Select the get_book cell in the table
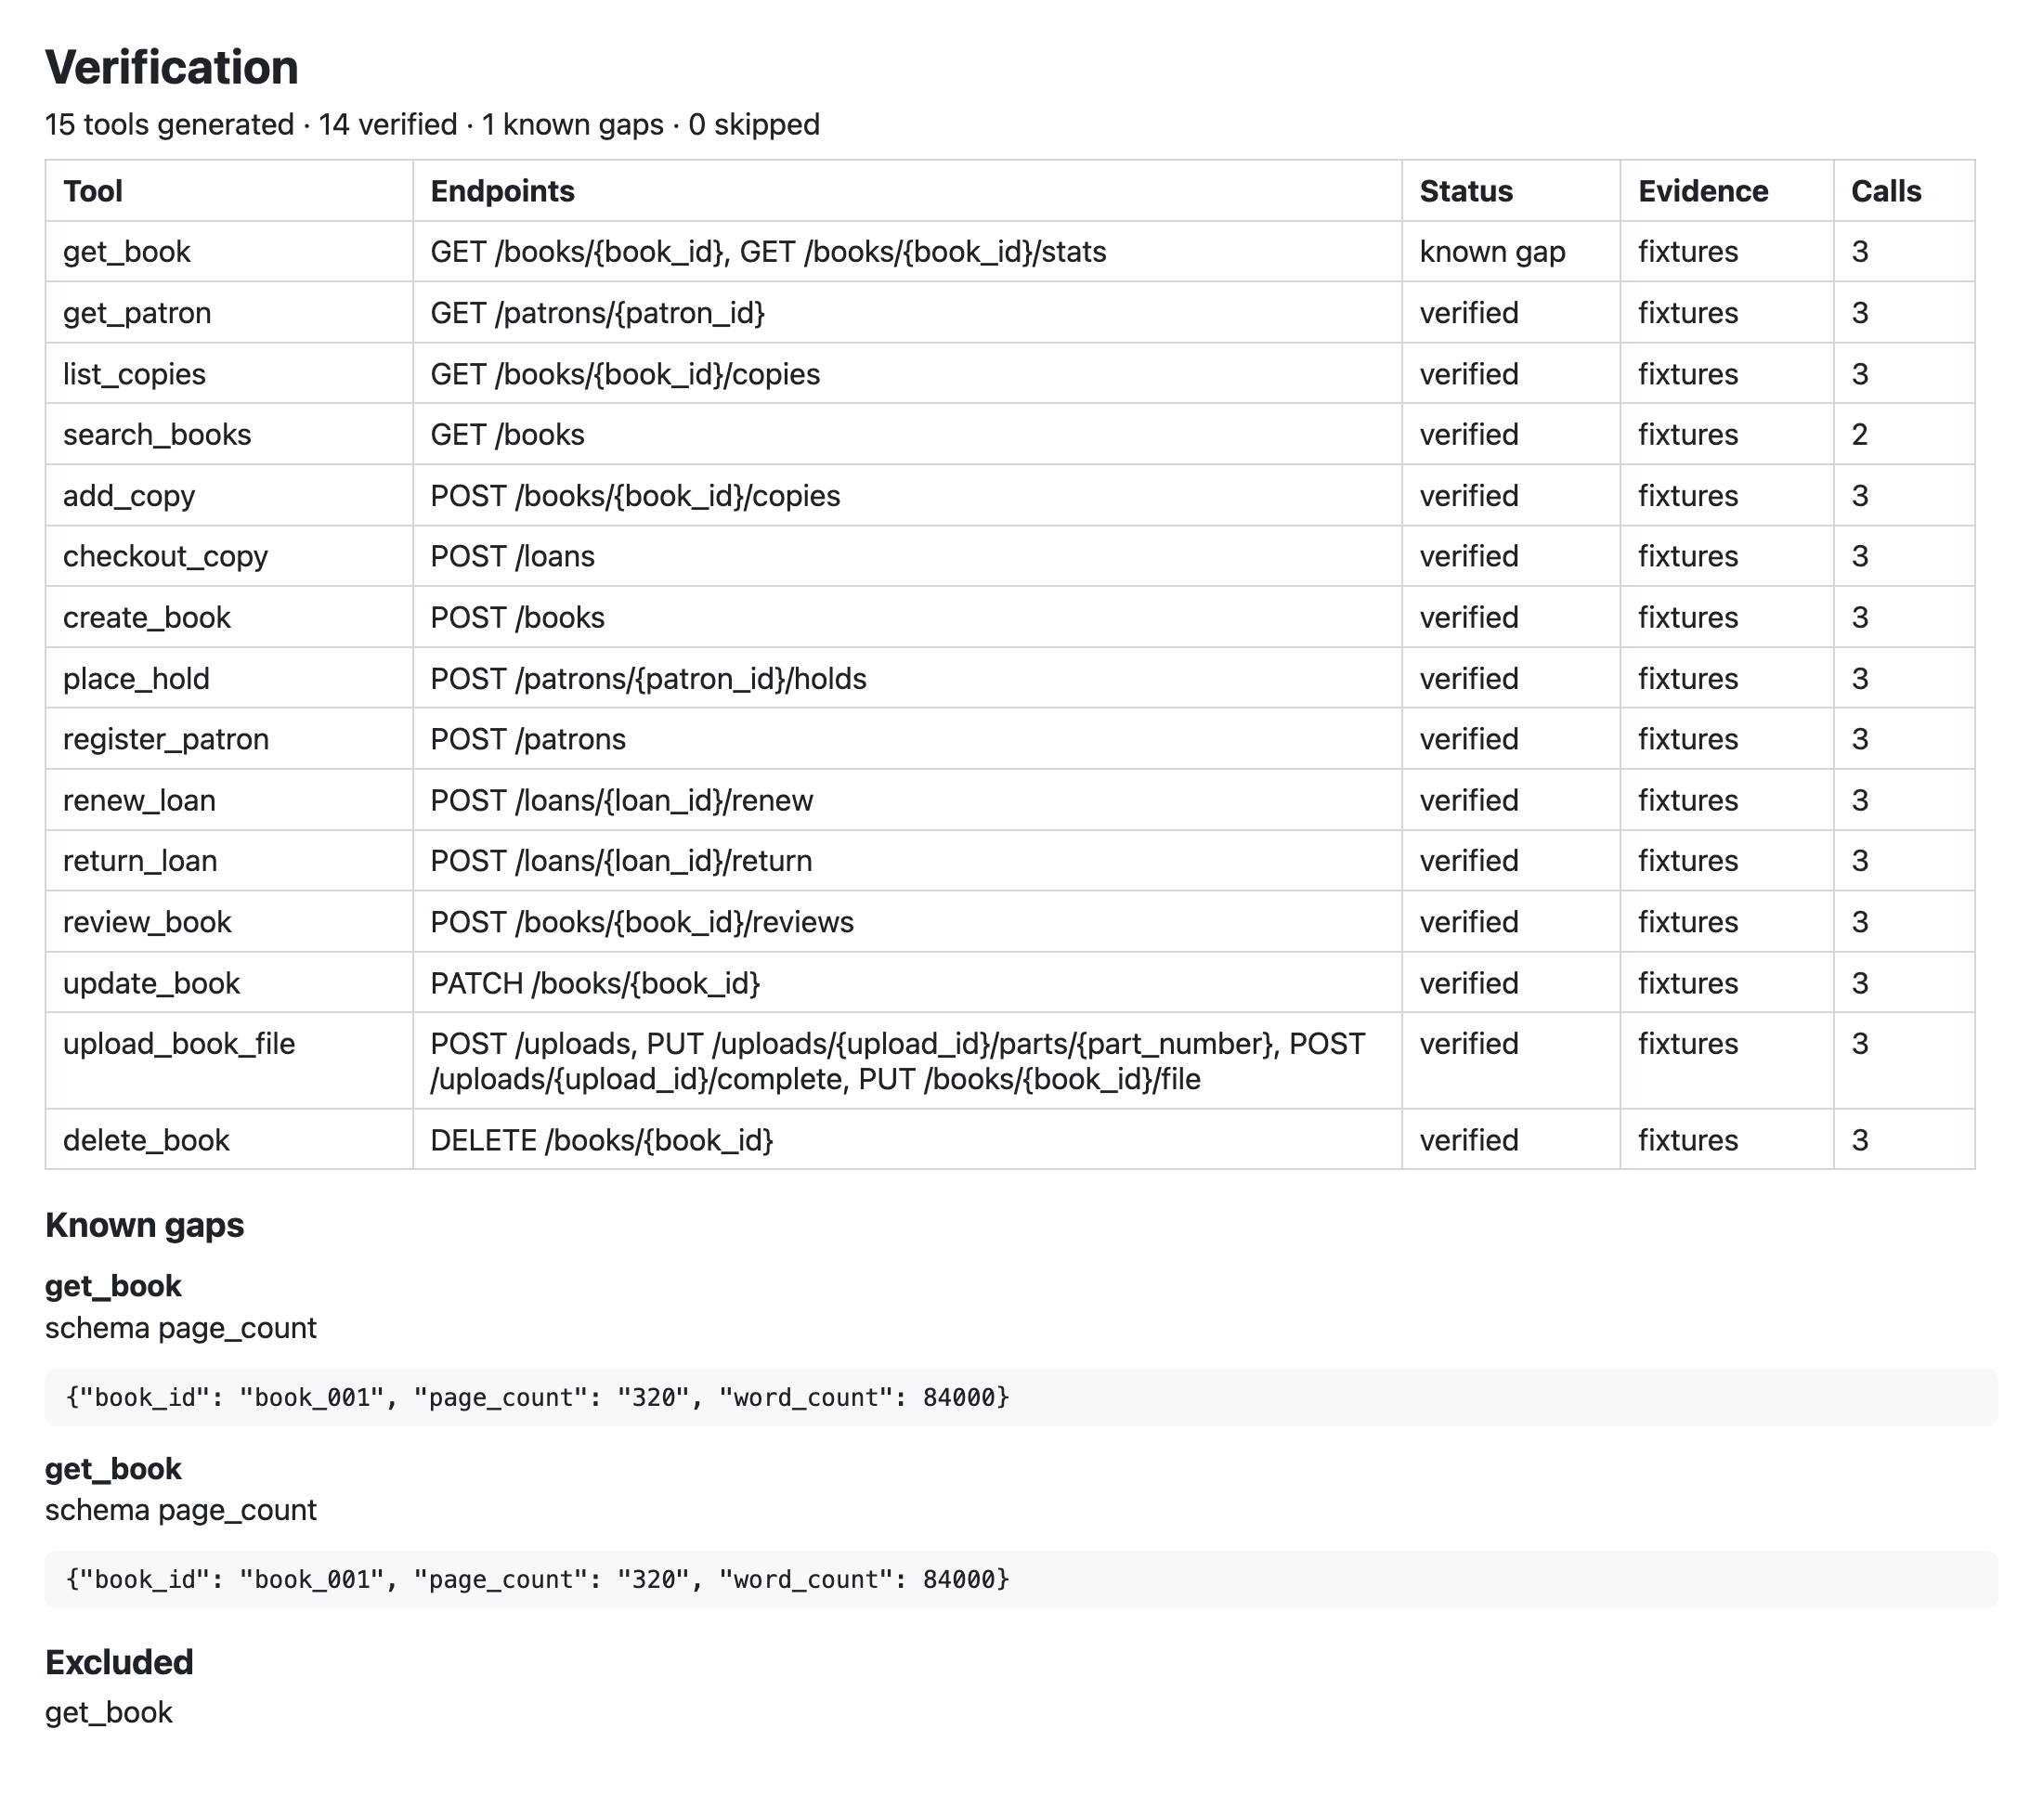This screenshot has height=1820, width=2043. pos(229,252)
